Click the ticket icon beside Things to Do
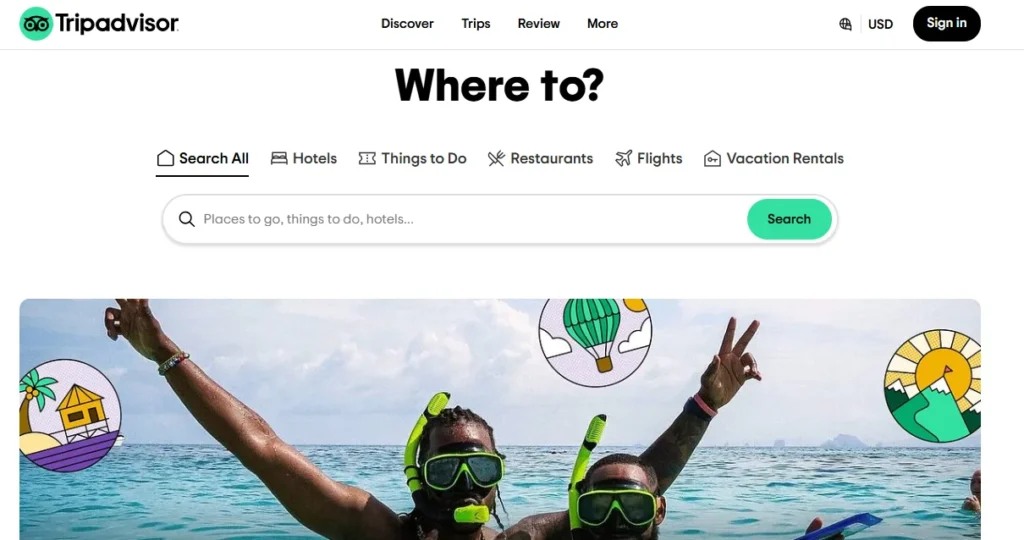The height and width of the screenshot is (540, 1024). tap(367, 159)
